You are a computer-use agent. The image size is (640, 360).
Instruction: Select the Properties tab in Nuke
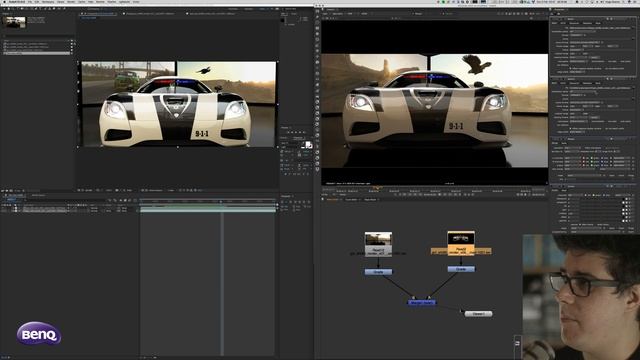559,9
